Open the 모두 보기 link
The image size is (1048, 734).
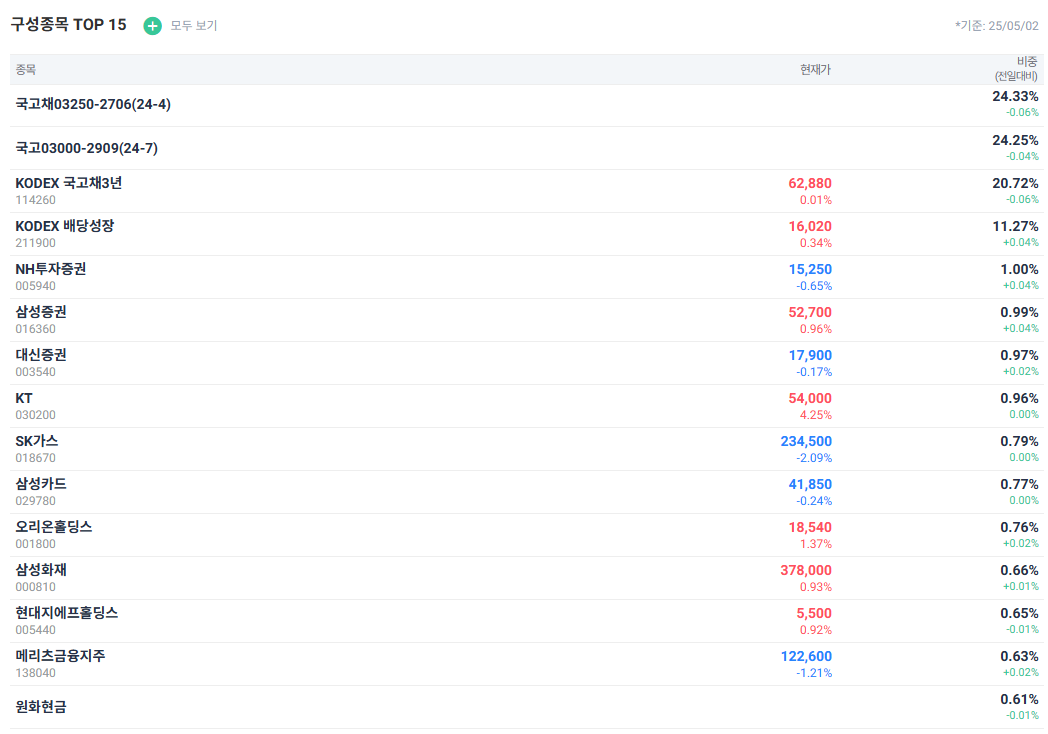click(194, 25)
